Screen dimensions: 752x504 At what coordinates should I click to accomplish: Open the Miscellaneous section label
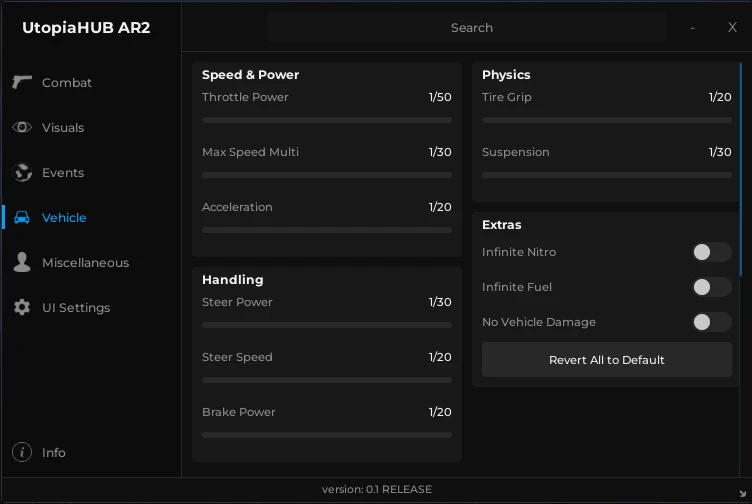[85, 263]
